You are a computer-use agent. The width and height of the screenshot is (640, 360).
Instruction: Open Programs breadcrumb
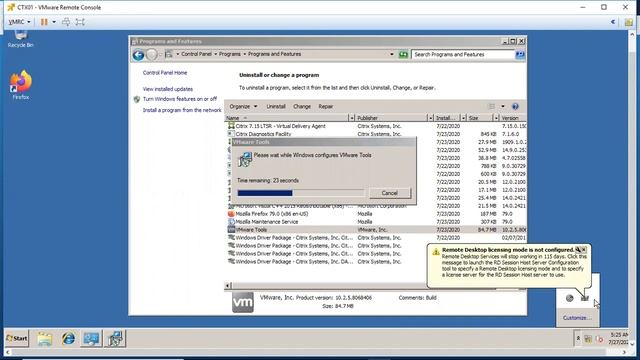[x=230, y=54]
